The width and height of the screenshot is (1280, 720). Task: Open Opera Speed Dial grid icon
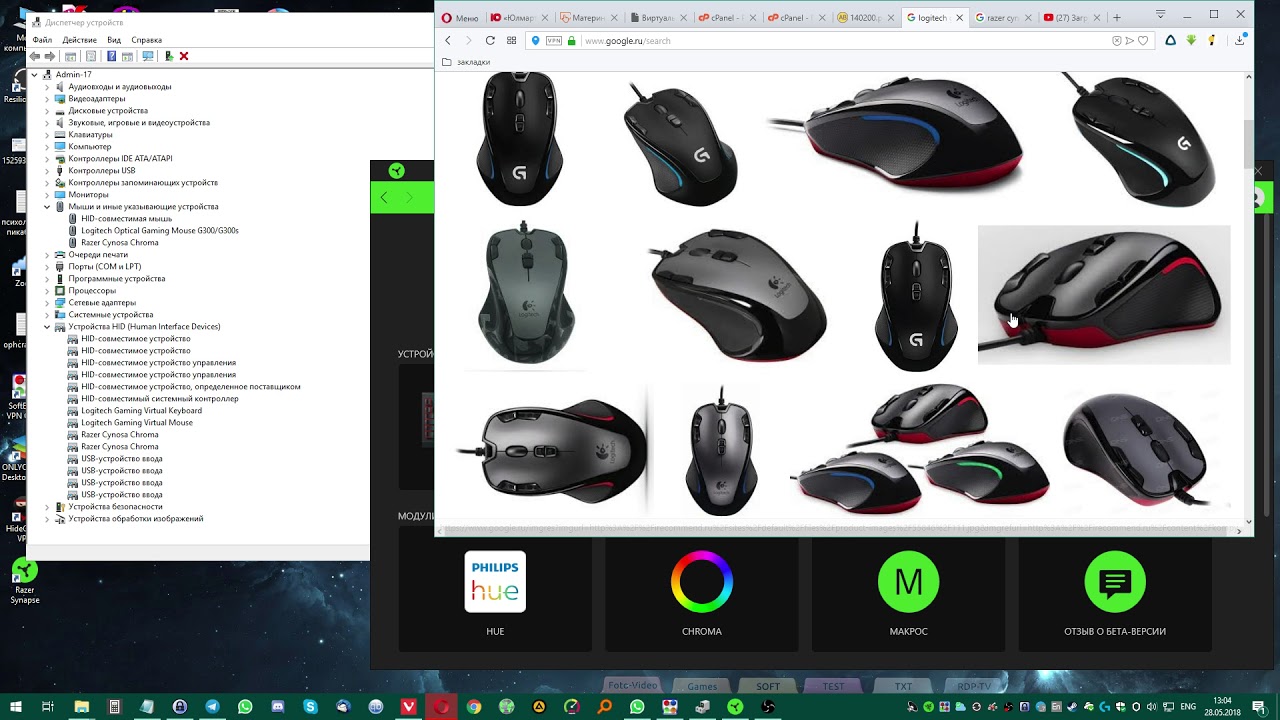pyautogui.click(x=512, y=40)
